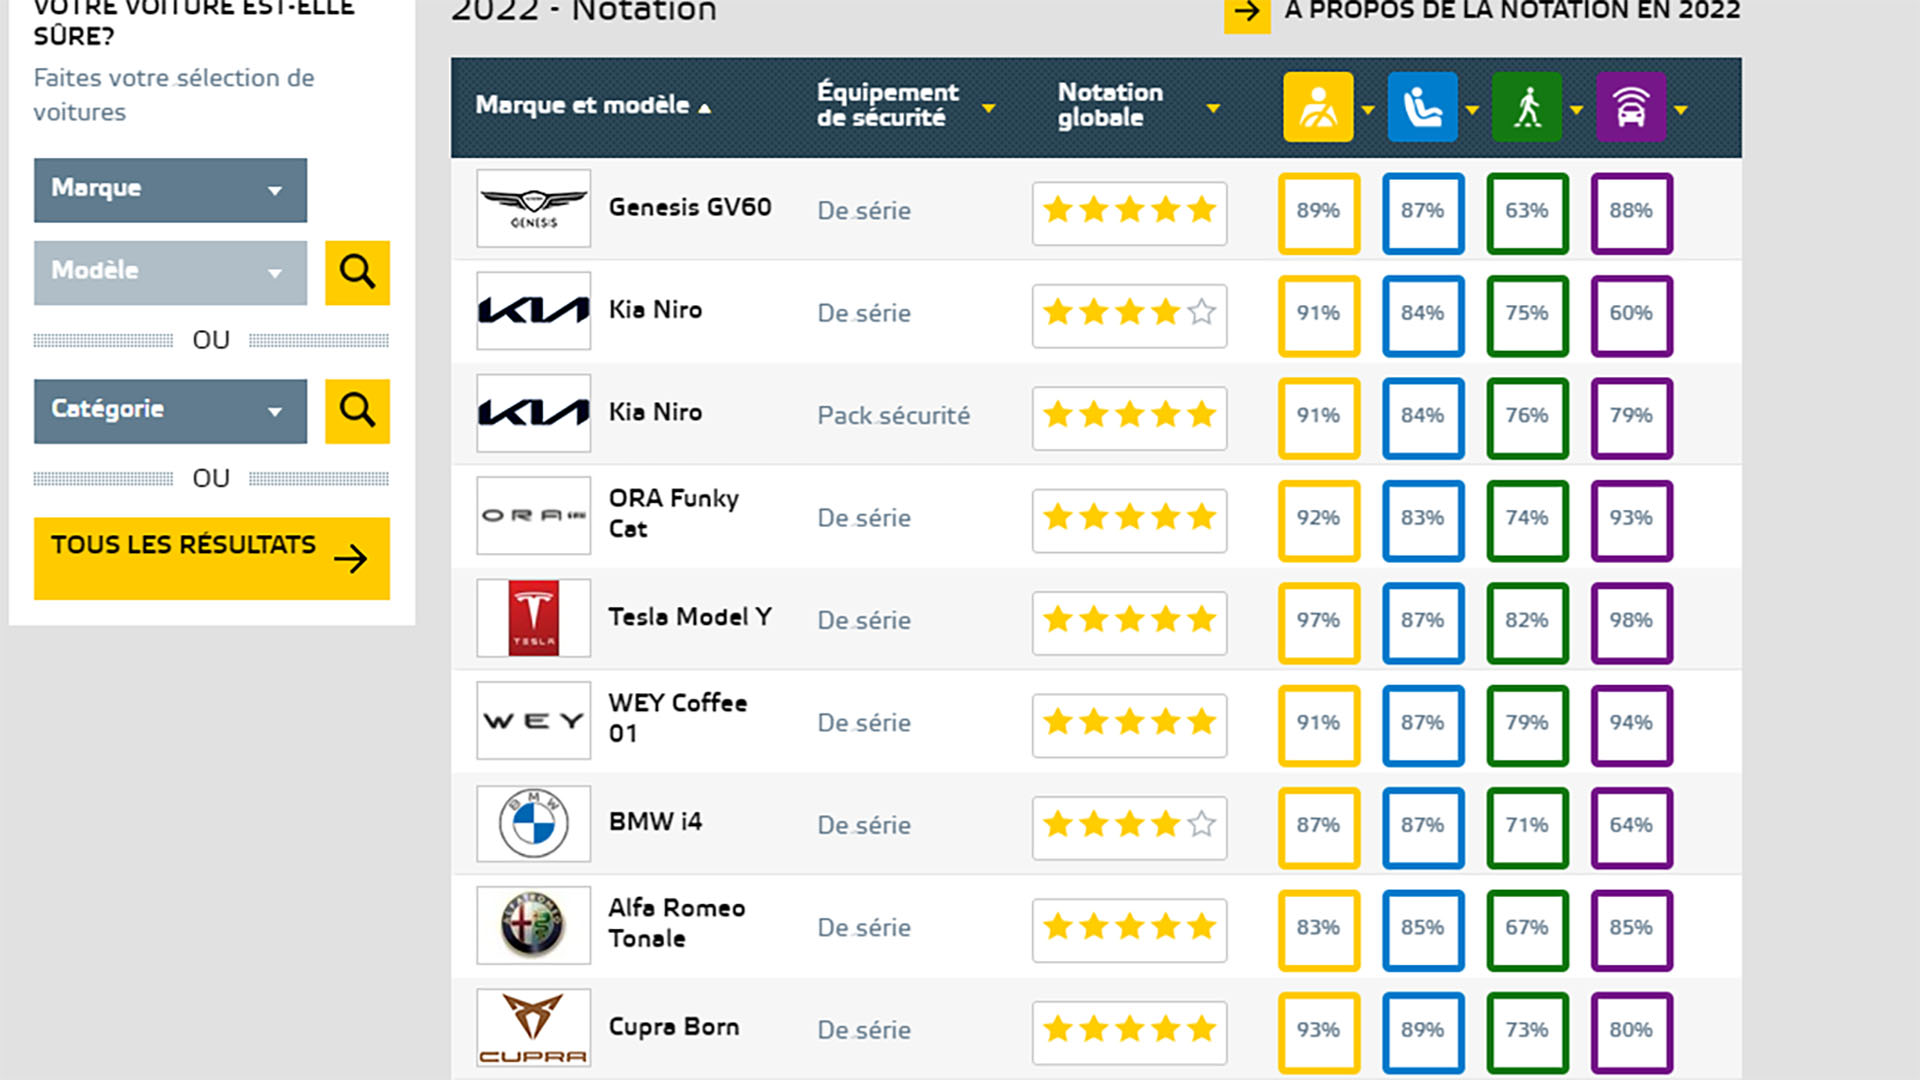Image resolution: width=1920 pixels, height=1080 pixels.
Task: Click the search magnifier next to Catégorie
Action: [x=357, y=410]
